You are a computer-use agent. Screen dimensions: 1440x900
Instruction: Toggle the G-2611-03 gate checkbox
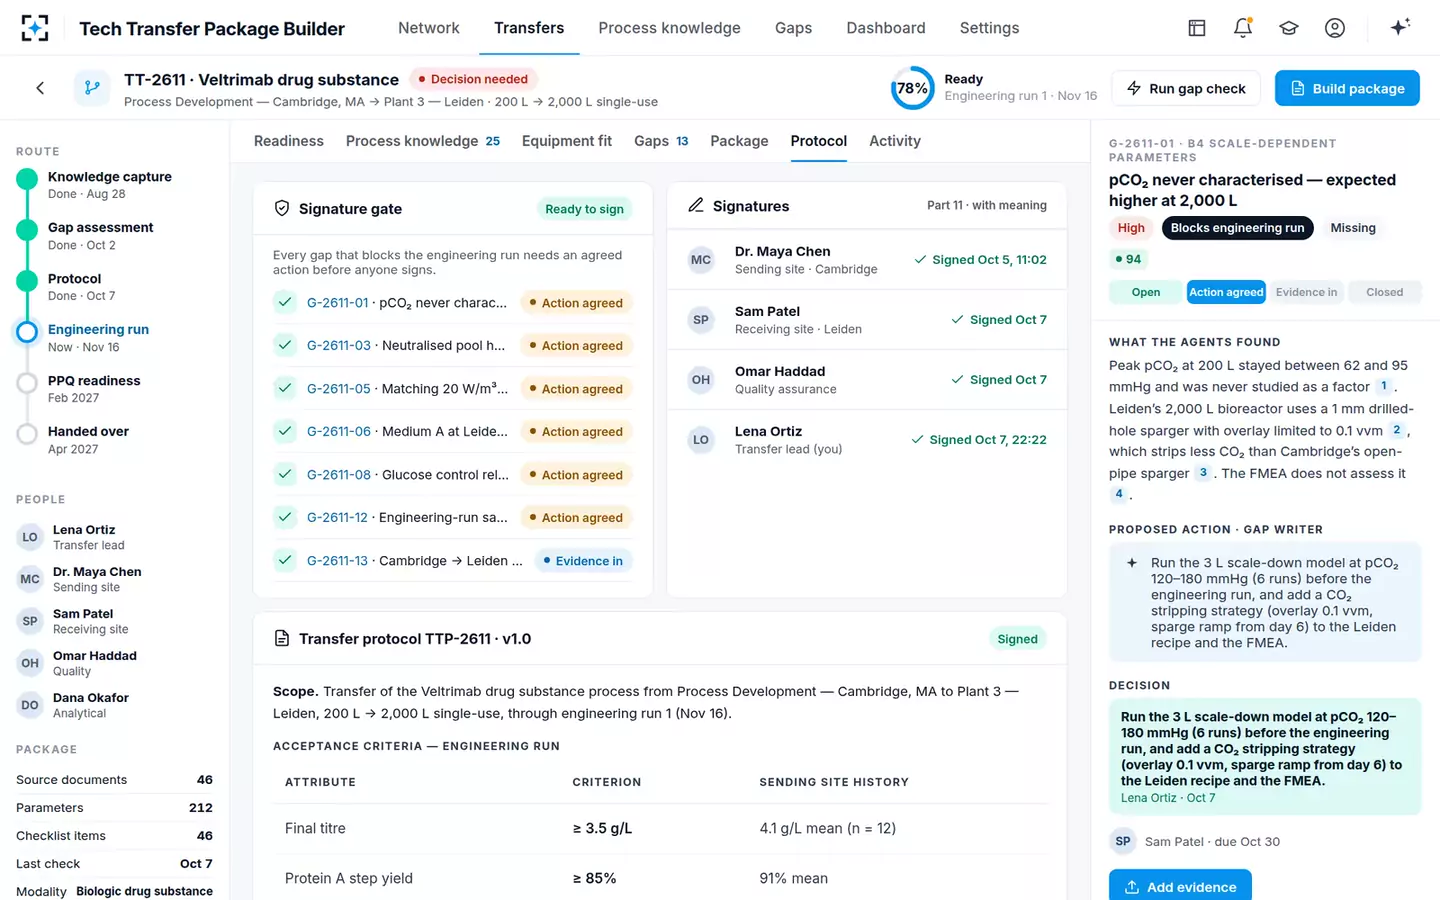(x=285, y=345)
